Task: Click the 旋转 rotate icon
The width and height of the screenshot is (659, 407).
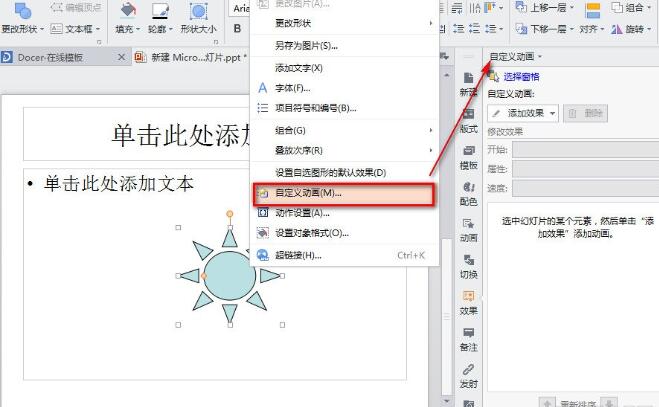Action: [x=617, y=29]
